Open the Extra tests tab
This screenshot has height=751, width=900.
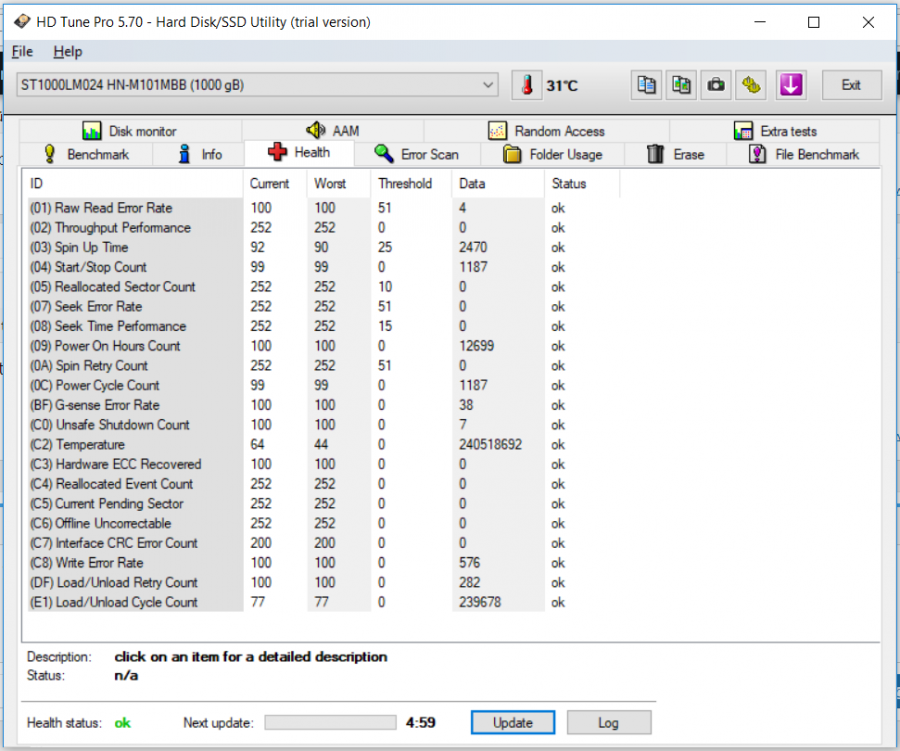tap(775, 131)
